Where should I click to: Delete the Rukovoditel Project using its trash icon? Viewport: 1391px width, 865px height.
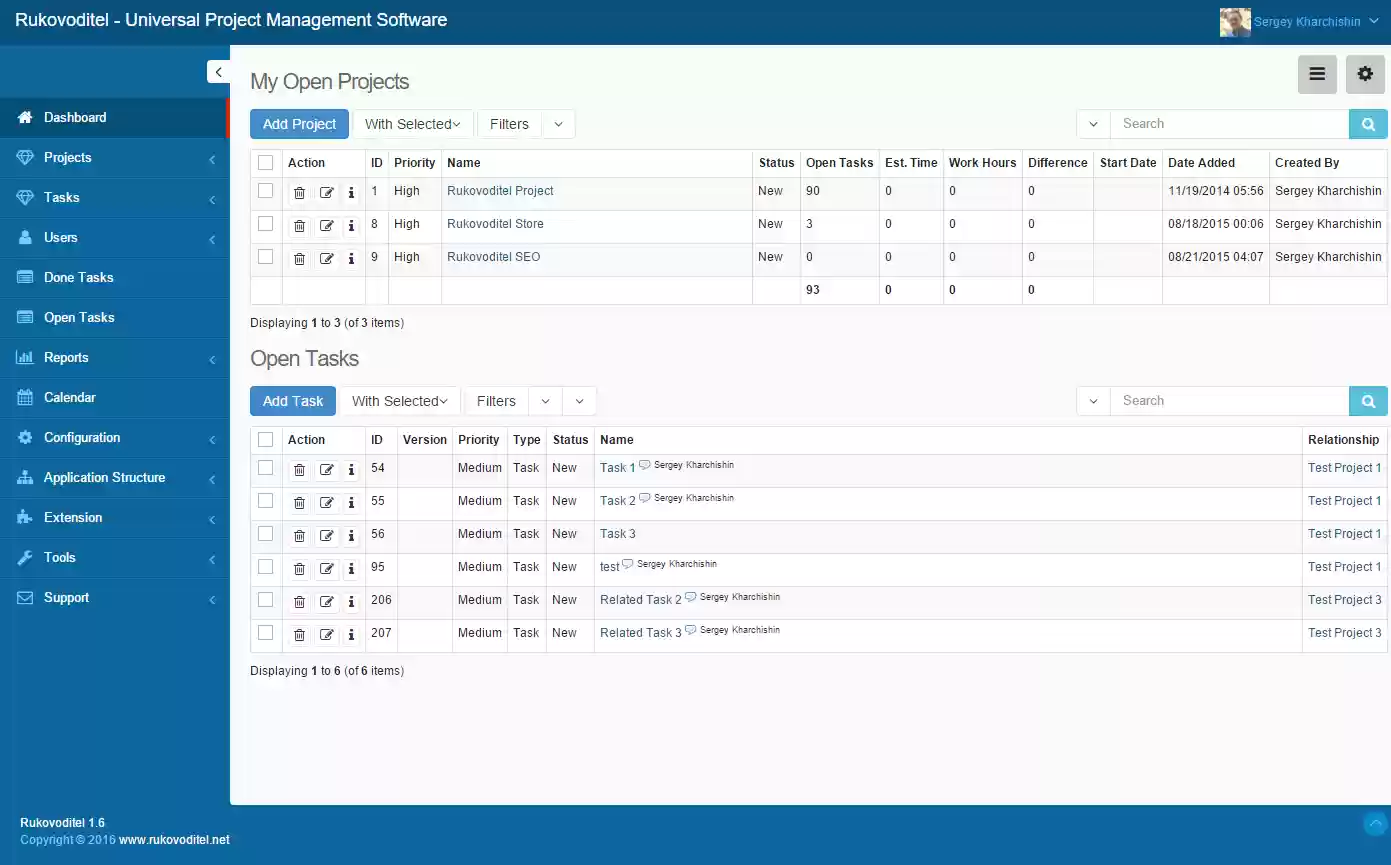299,192
